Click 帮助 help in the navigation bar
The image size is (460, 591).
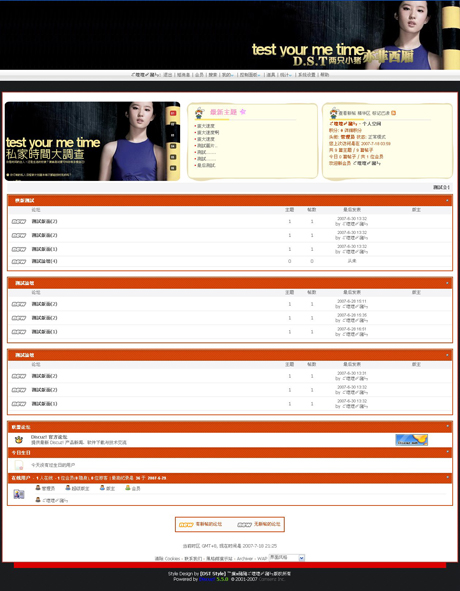click(x=324, y=75)
